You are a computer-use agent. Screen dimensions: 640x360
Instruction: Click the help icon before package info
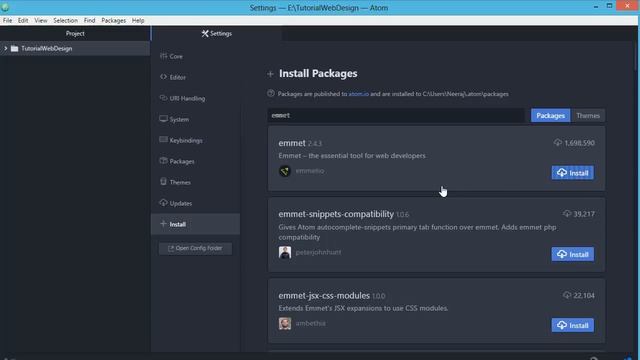point(271,93)
